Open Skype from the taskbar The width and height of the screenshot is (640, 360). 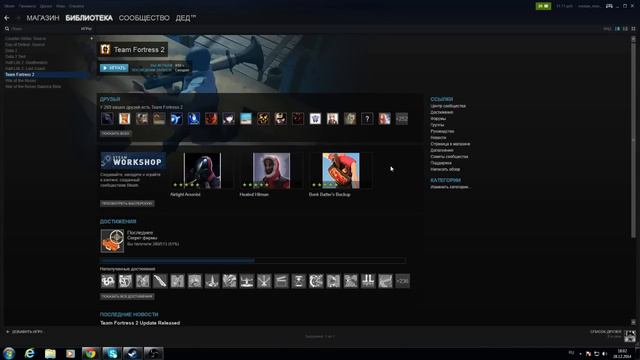(112, 353)
